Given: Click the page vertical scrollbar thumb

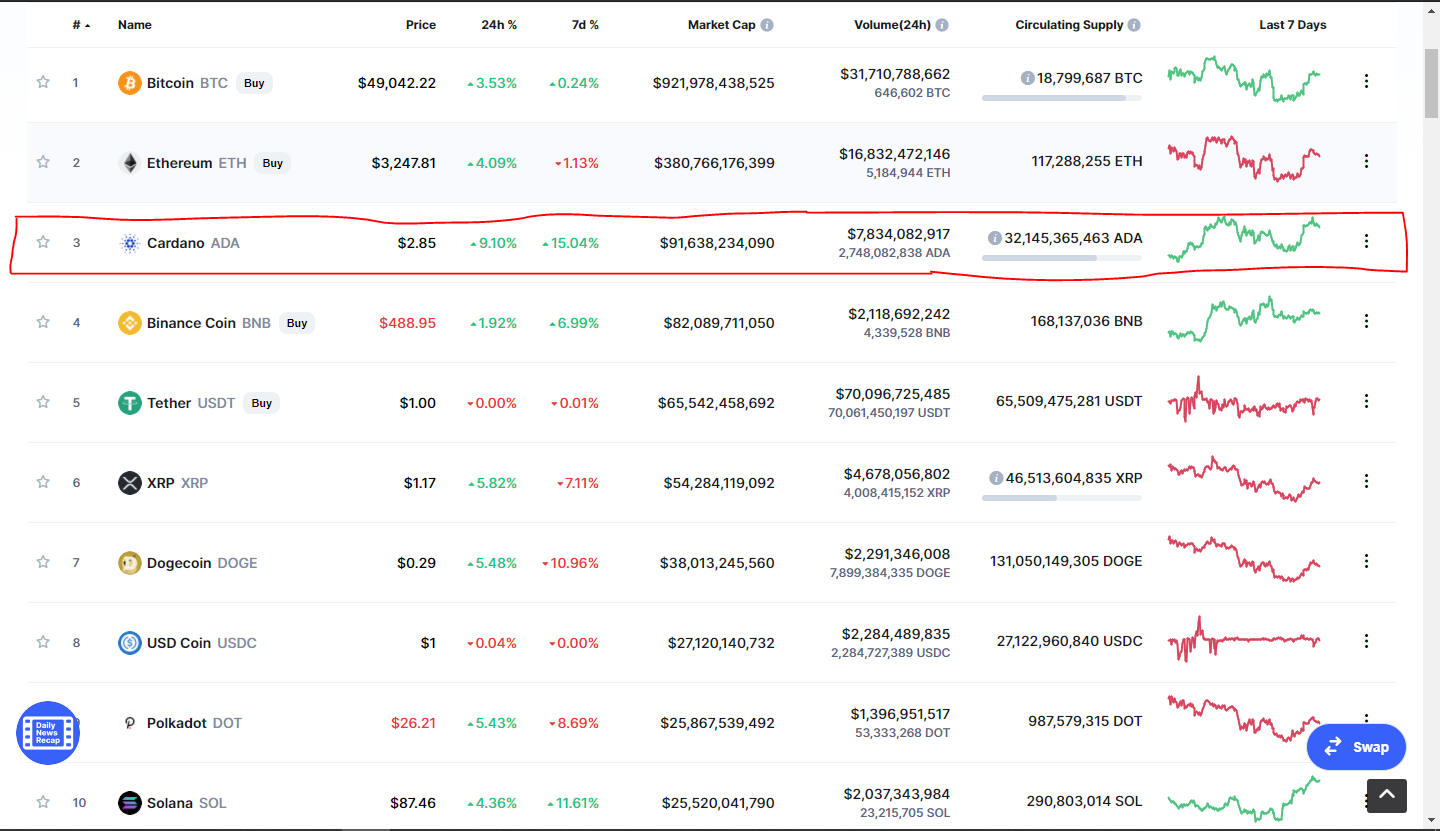Looking at the screenshot, I should coord(1431,82).
